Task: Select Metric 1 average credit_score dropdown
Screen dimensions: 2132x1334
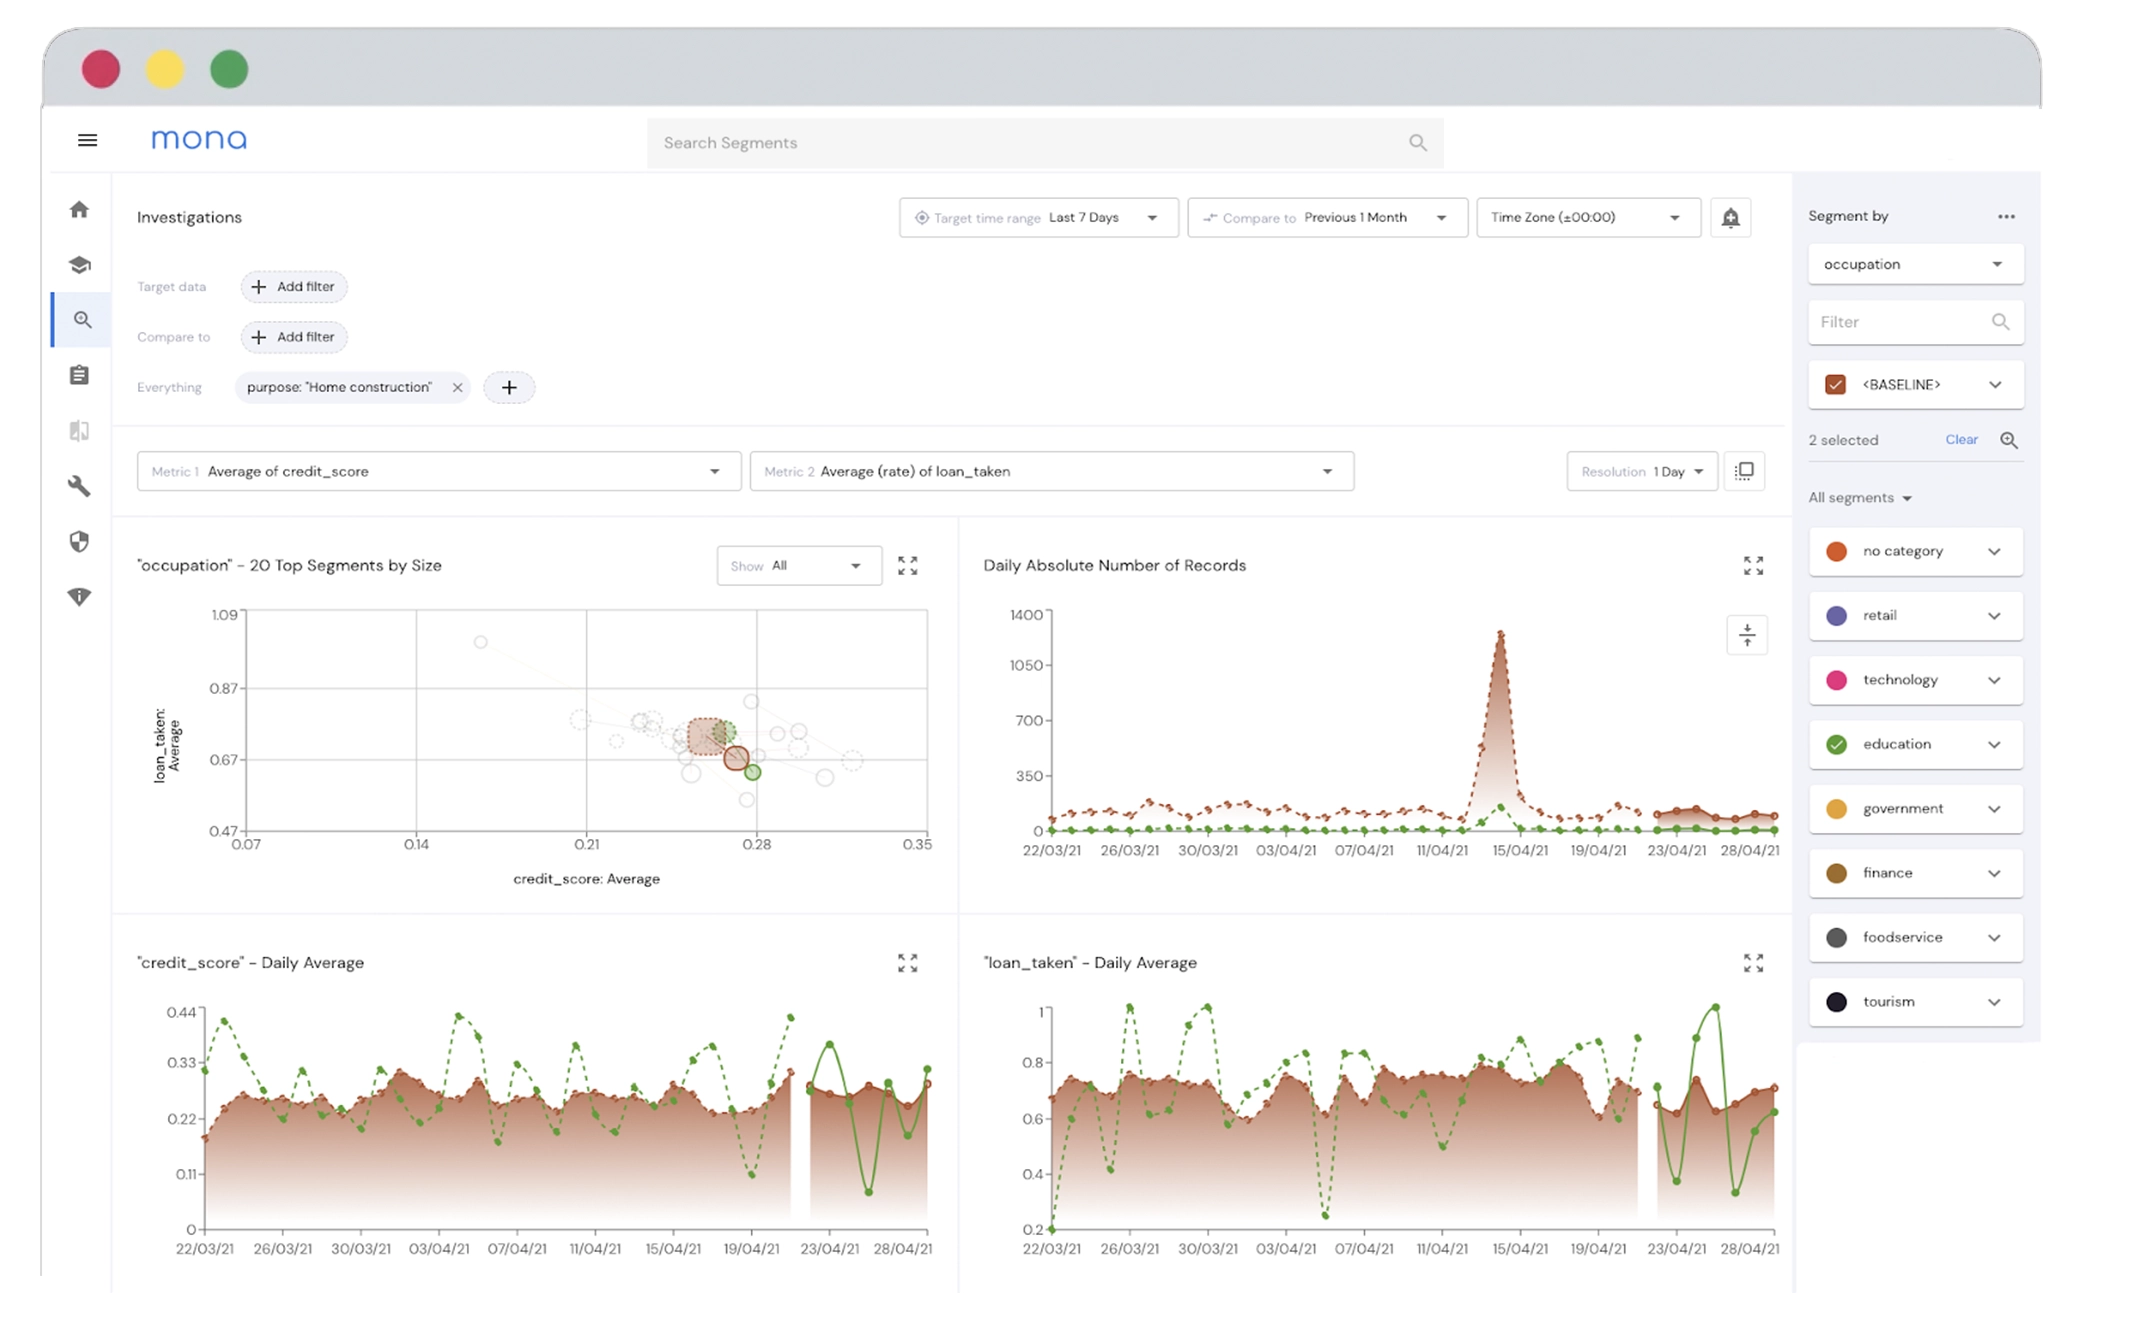Action: click(435, 472)
